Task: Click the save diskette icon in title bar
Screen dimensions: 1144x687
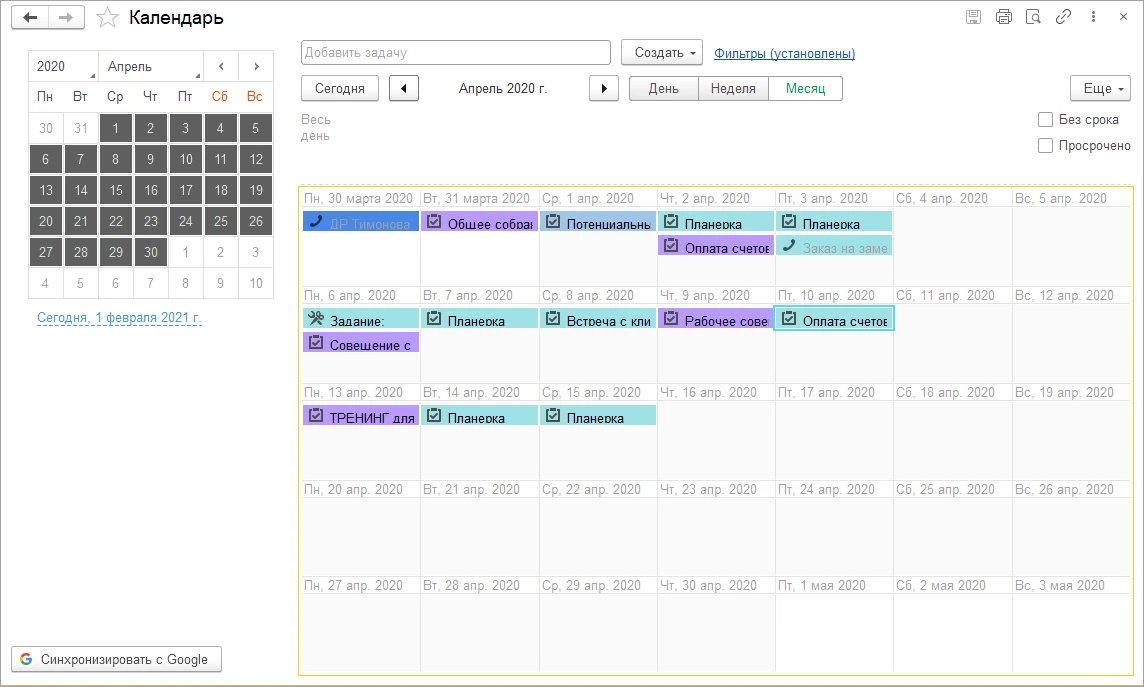Action: point(973,17)
